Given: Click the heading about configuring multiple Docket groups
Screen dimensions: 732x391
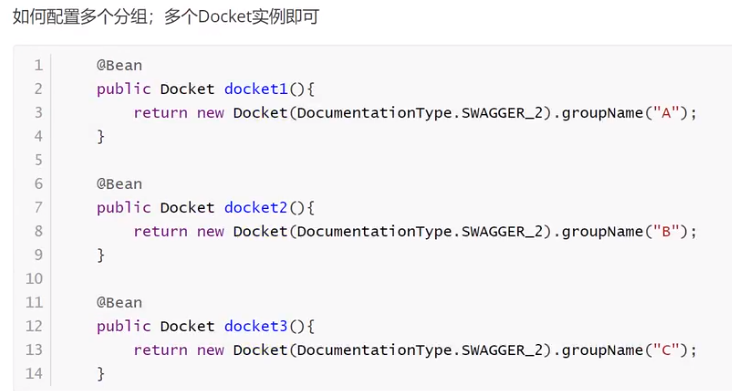Looking at the screenshot, I should (166, 17).
